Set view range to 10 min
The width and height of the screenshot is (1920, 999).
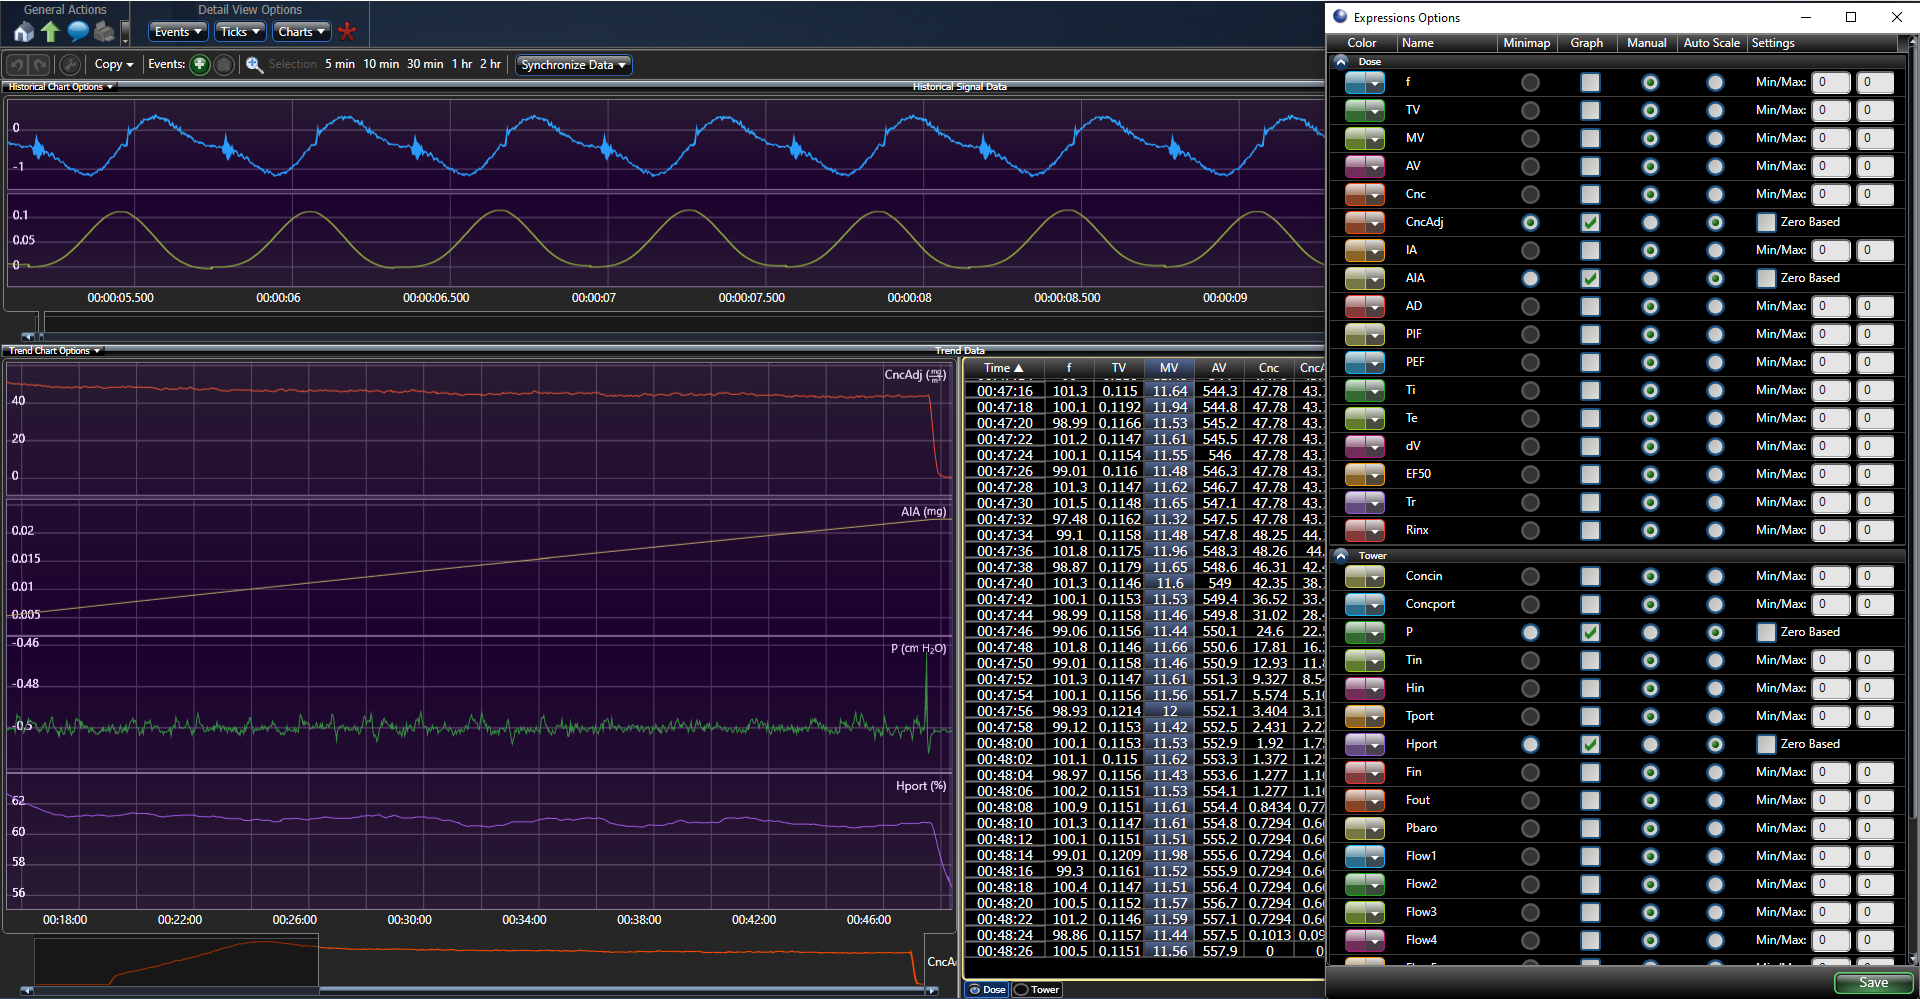(x=381, y=64)
